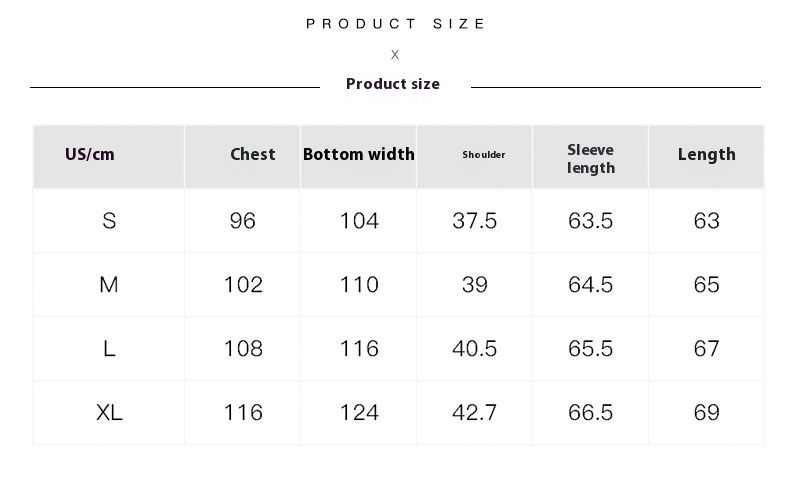This screenshot has height=477, width=790.
Task: Click the Sleeve length column header
Action: coord(591,159)
